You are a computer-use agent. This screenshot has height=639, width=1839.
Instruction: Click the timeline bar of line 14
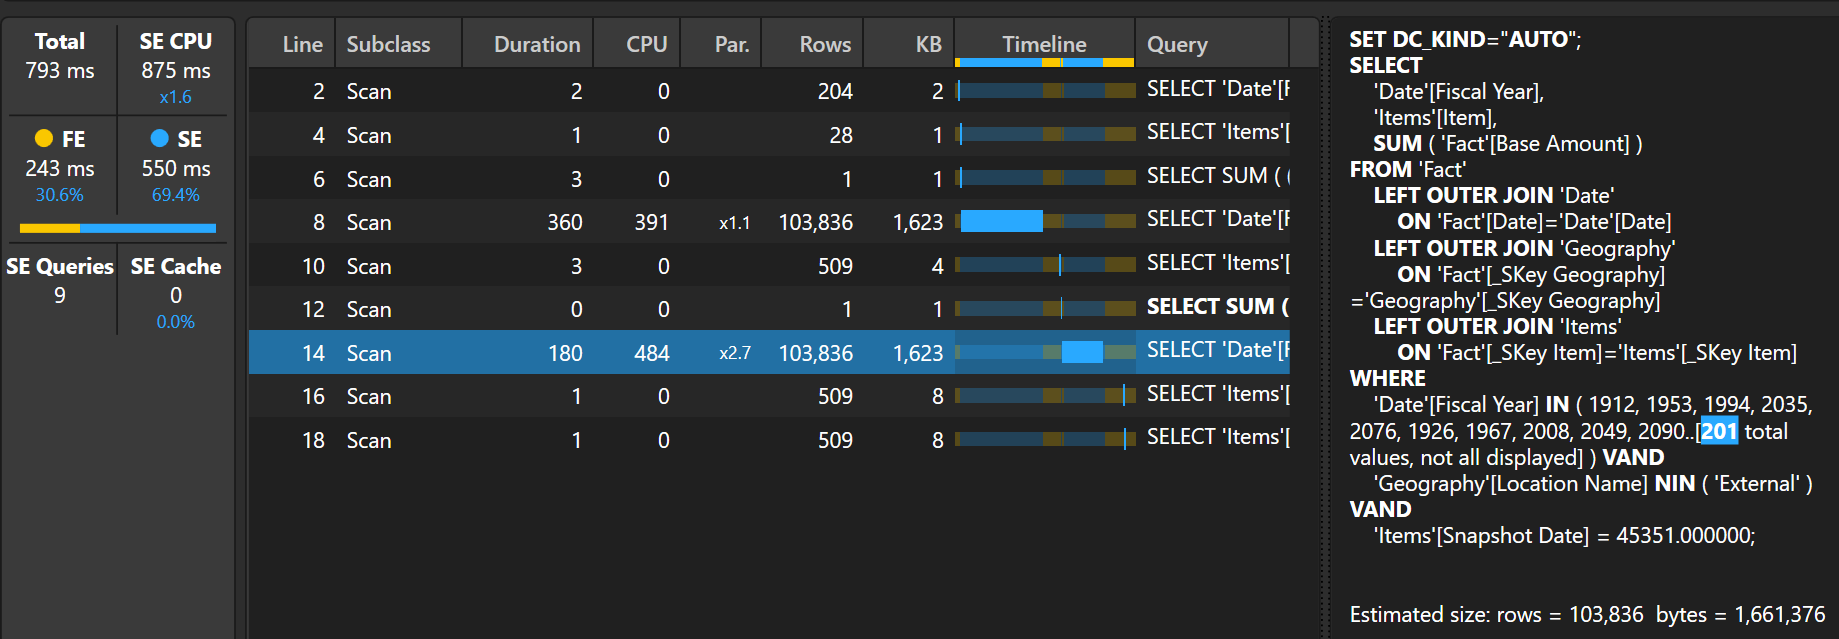point(1081,352)
